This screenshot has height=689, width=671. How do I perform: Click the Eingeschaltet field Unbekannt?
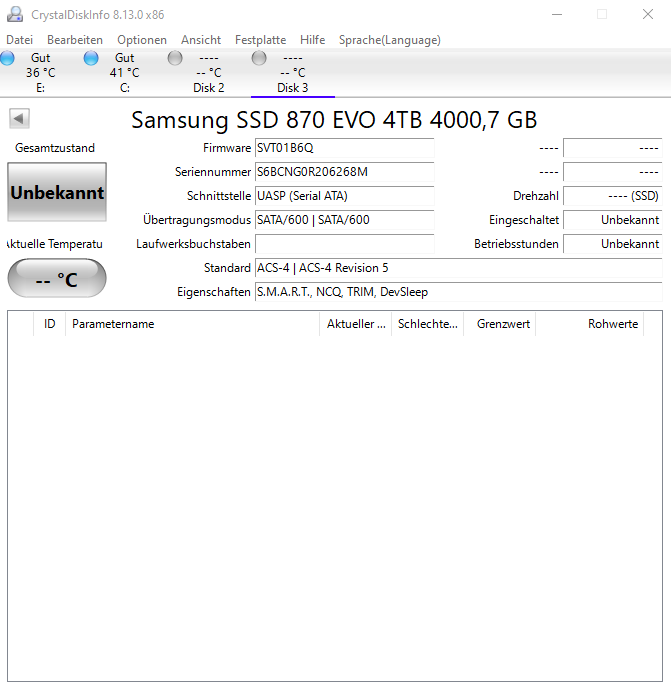click(x=613, y=220)
